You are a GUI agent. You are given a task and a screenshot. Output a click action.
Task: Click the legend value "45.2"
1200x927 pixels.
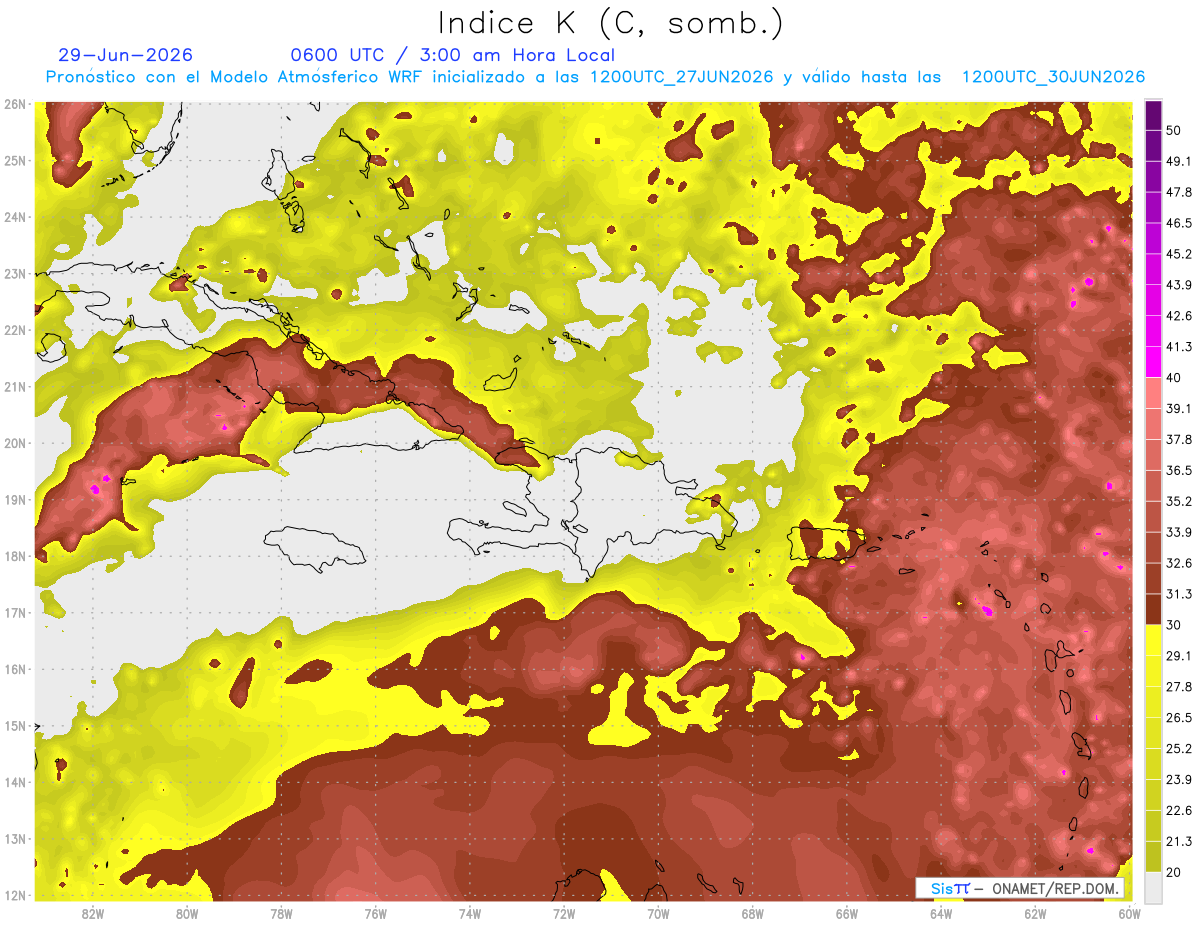1179,253
